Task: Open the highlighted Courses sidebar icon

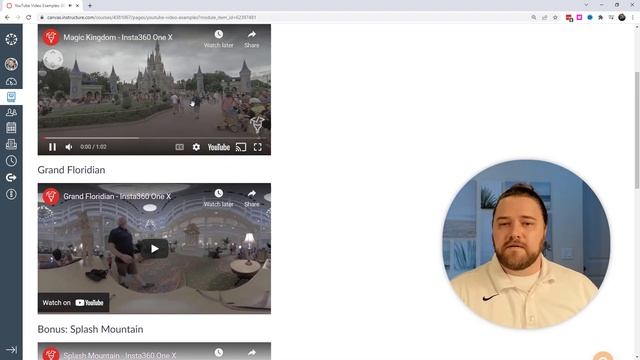Action: click(x=11, y=97)
